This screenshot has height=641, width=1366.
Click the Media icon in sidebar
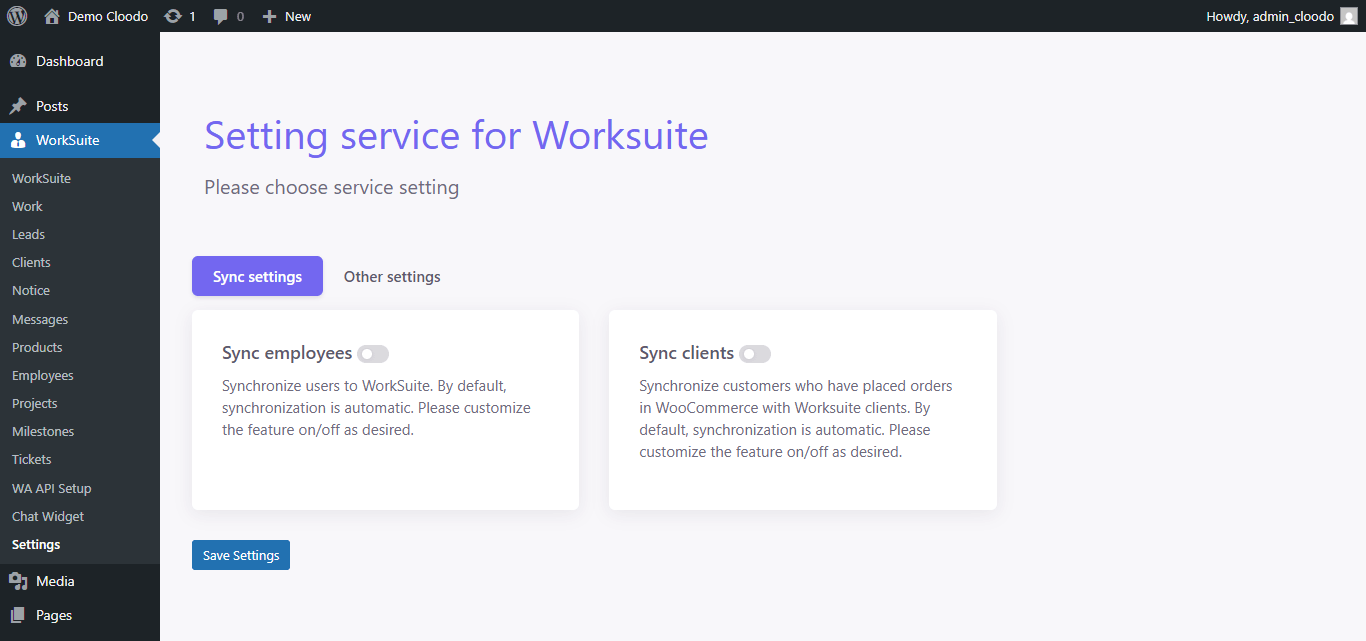click(18, 581)
